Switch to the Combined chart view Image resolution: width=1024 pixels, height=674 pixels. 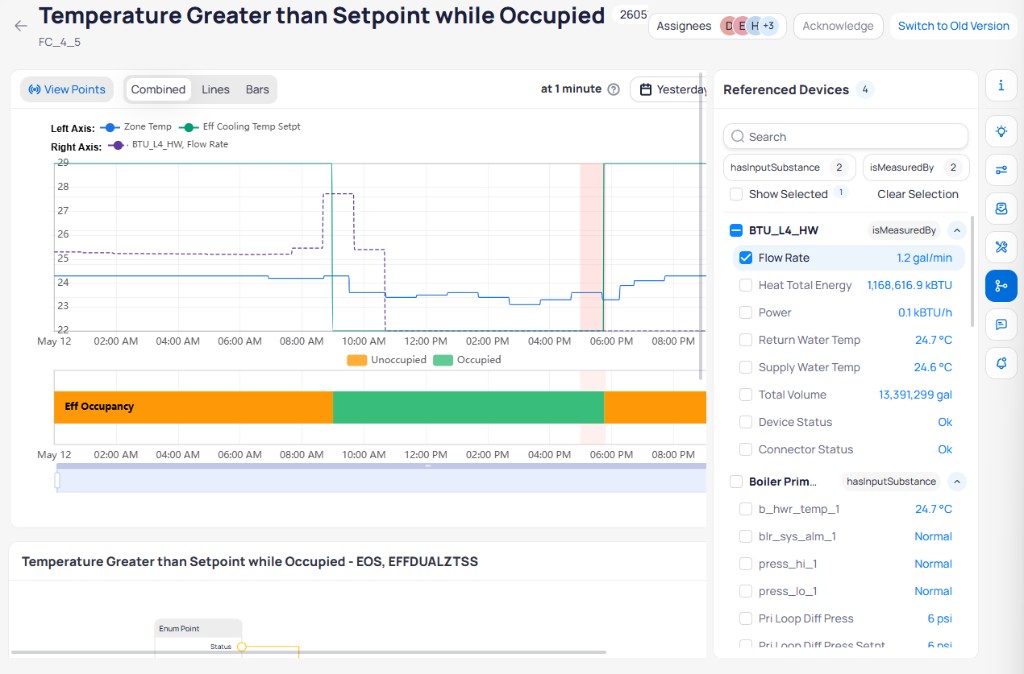(x=158, y=89)
